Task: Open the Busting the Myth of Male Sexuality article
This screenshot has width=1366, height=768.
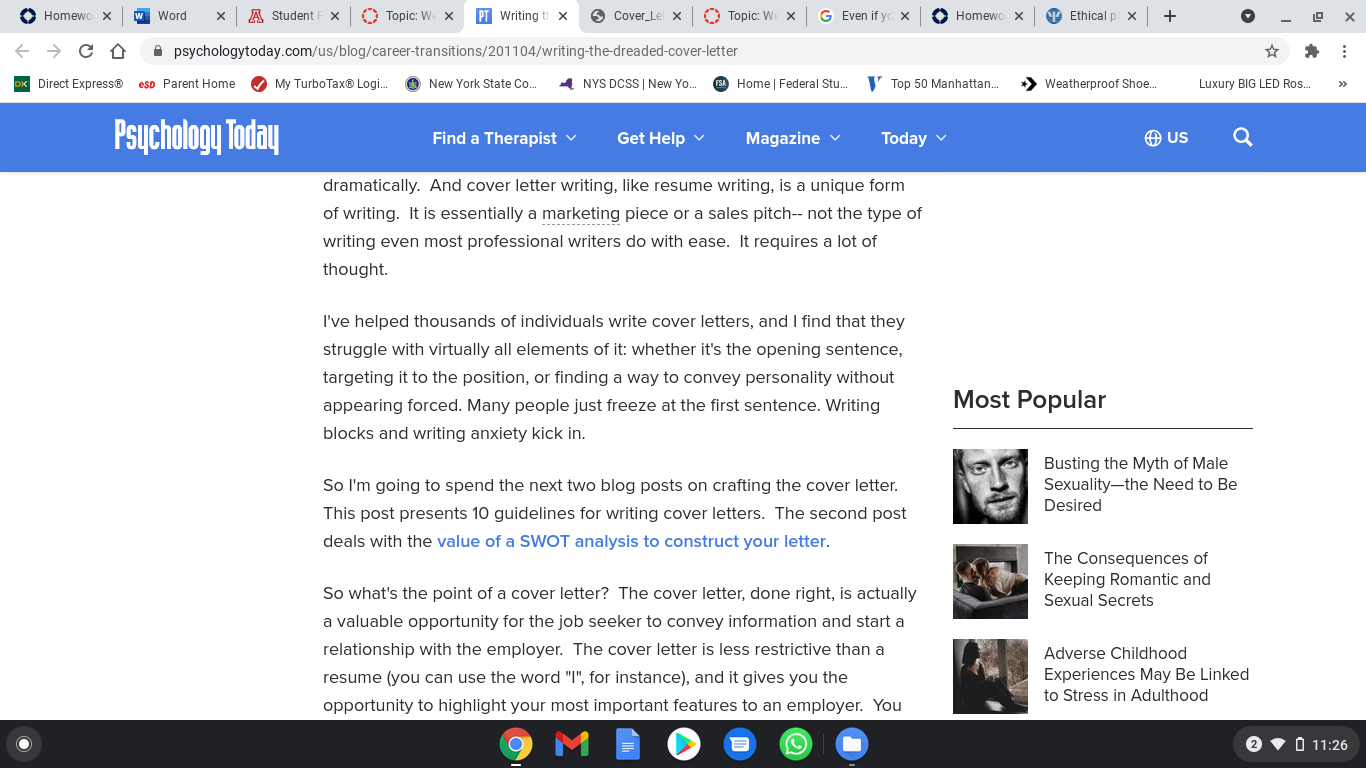Action: pyautogui.click(x=1140, y=484)
